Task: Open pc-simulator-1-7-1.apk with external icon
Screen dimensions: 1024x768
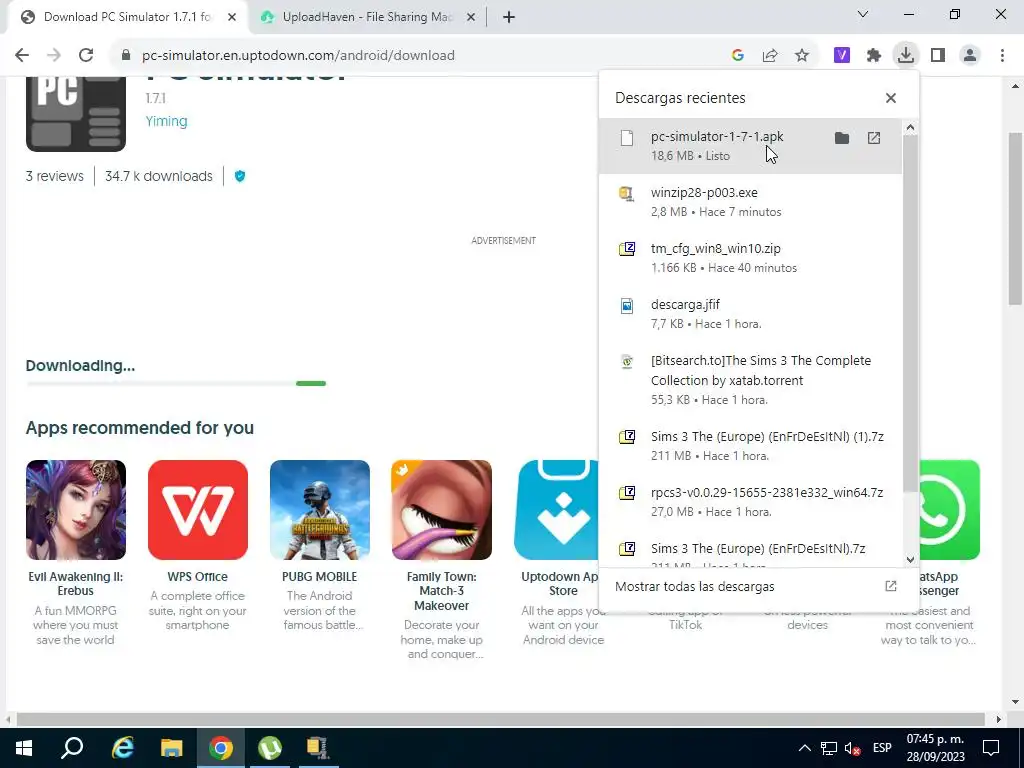Action: coord(874,138)
